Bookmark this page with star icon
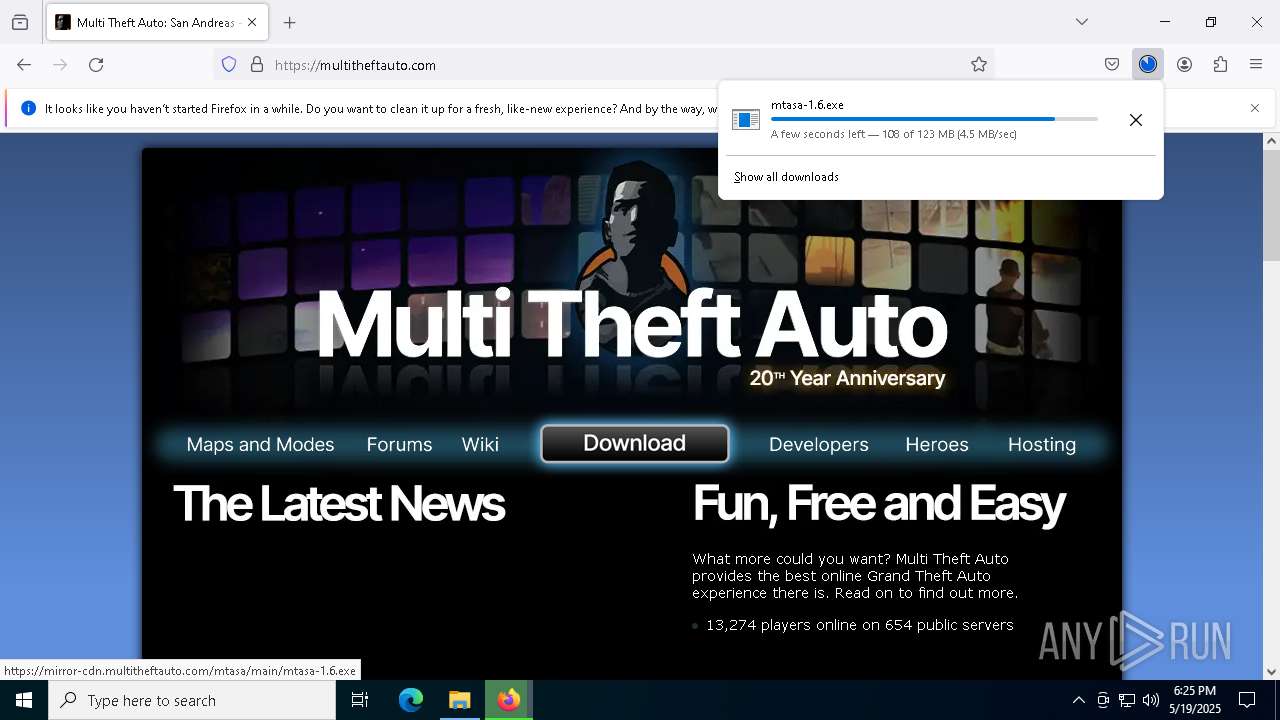1280x720 pixels. click(x=979, y=65)
